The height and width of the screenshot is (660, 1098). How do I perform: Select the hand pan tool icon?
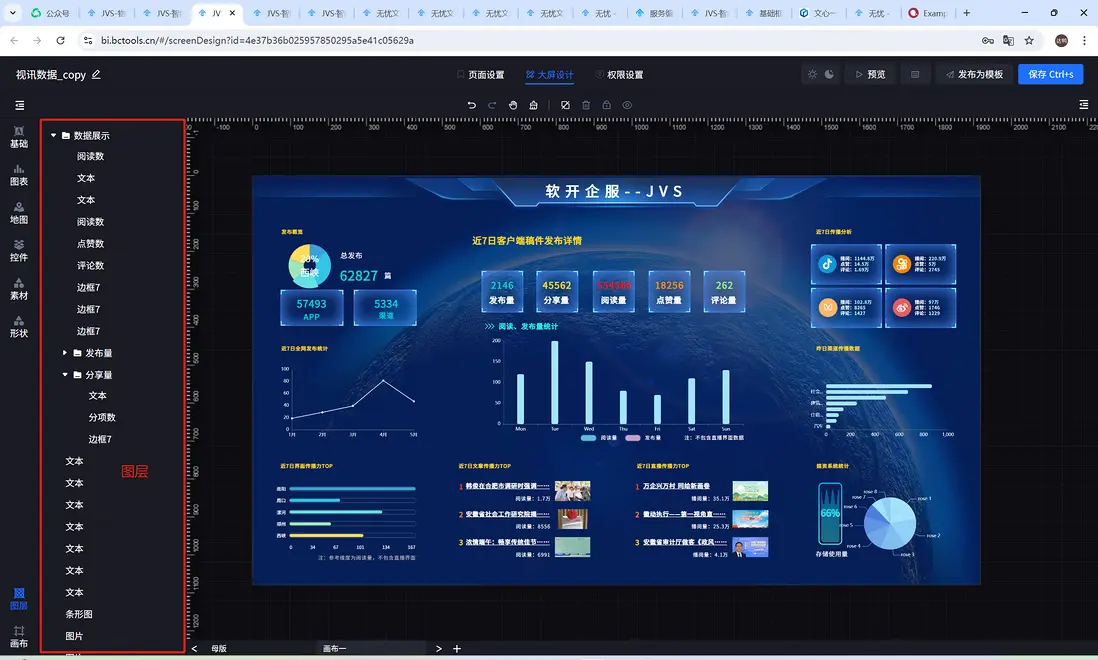pos(513,105)
